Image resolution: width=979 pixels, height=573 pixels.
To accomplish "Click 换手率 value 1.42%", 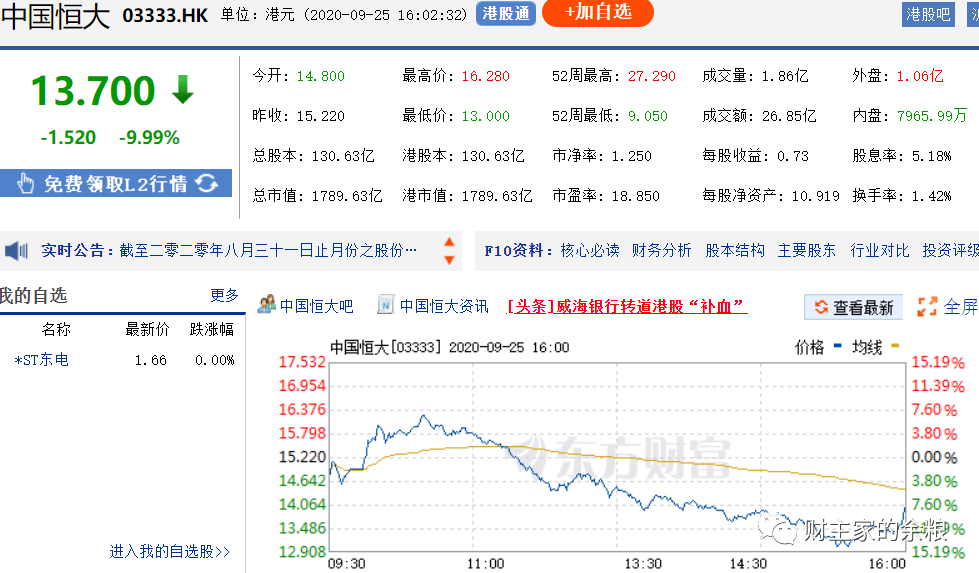I will pyautogui.click(x=932, y=196).
